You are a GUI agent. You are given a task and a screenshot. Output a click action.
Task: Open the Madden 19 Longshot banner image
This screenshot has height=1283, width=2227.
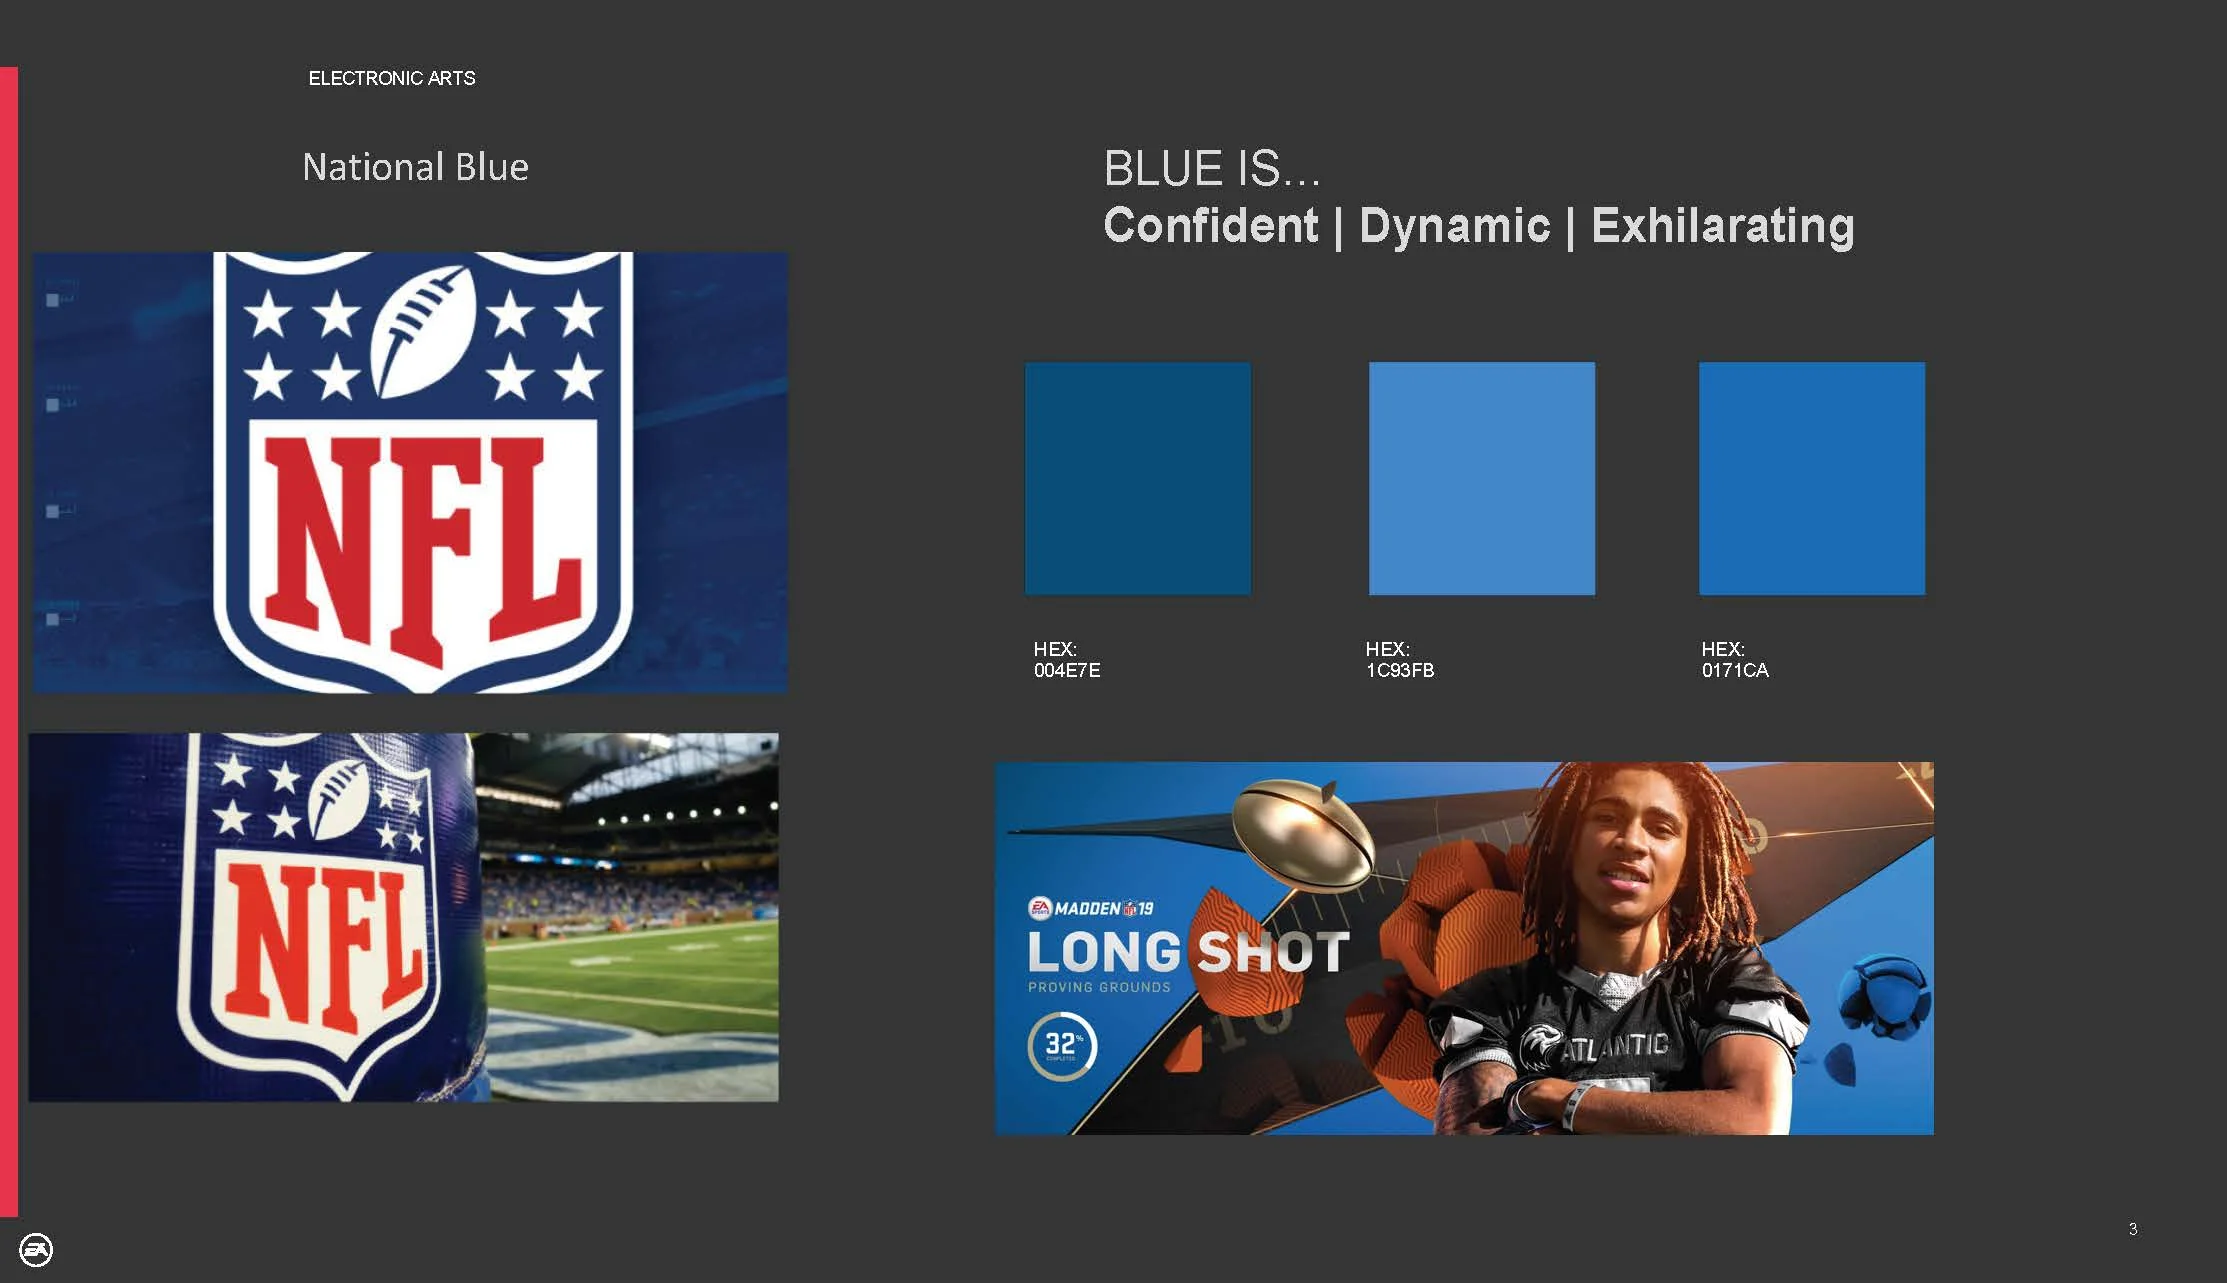coord(1463,948)
